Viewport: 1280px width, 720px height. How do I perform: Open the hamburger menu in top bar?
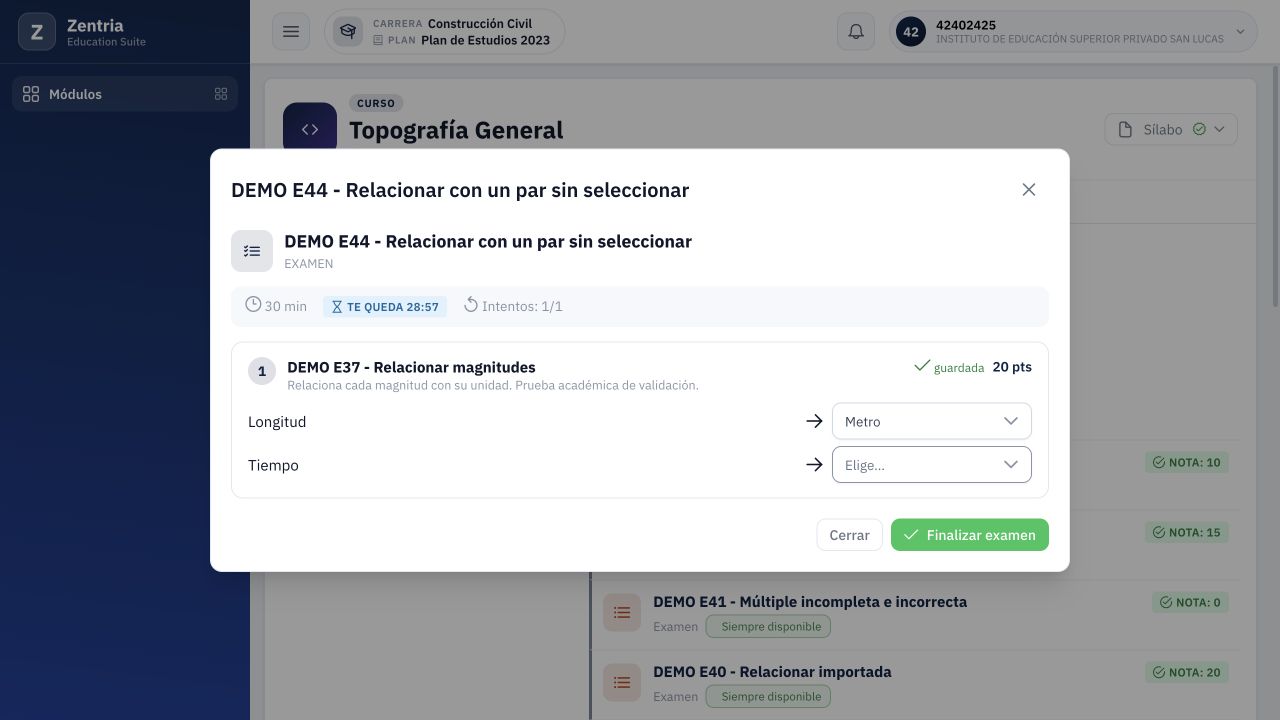[x=291, y=32]
